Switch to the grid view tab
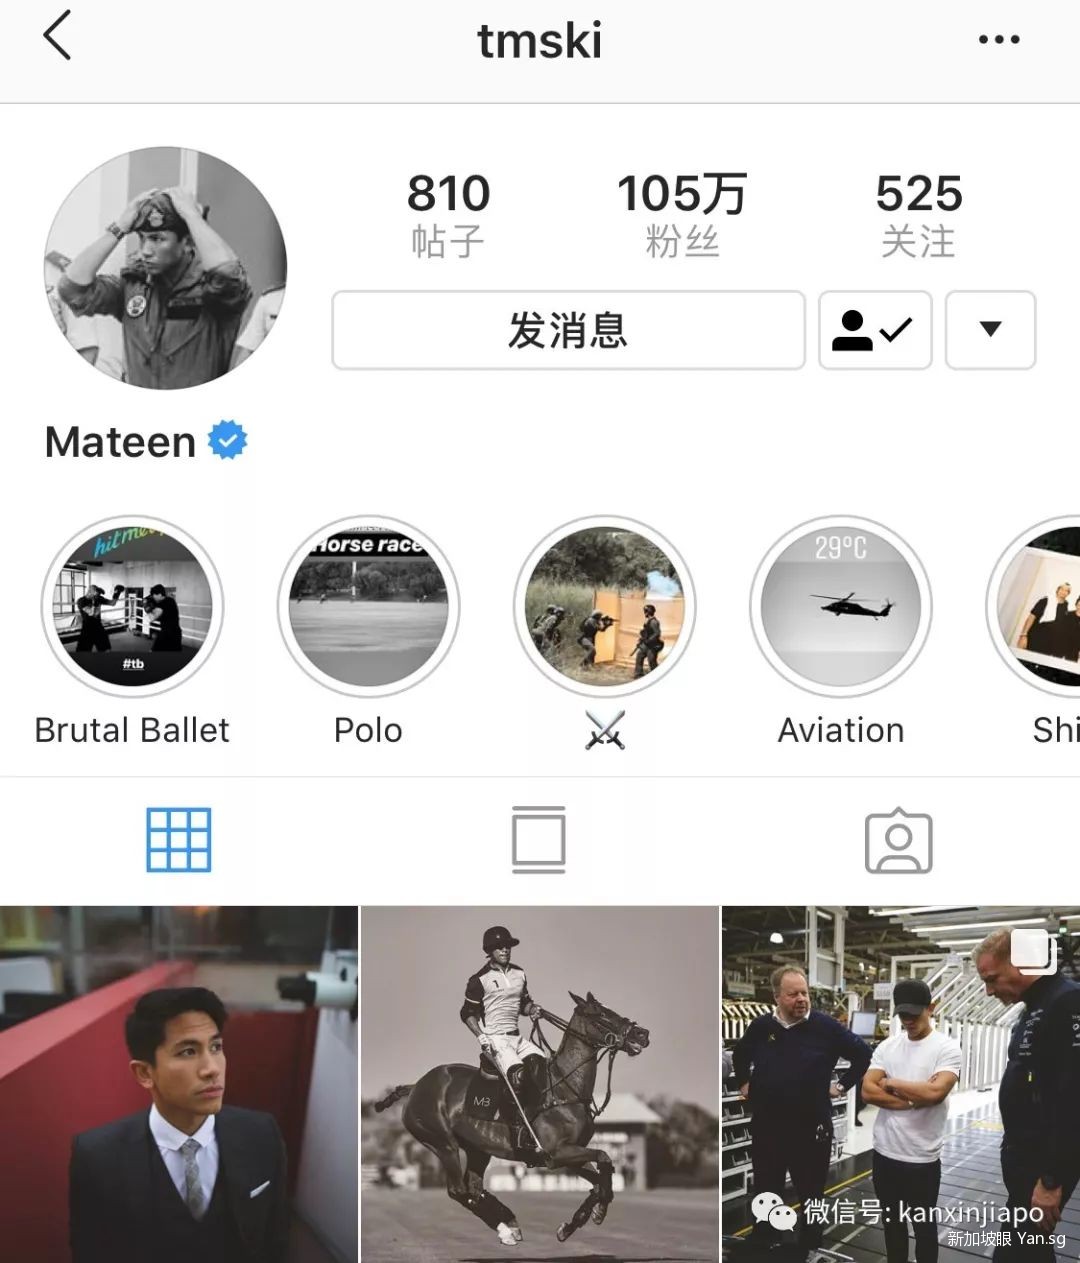The height and width of the screenshot is (1263, 1080). [179, 840]
